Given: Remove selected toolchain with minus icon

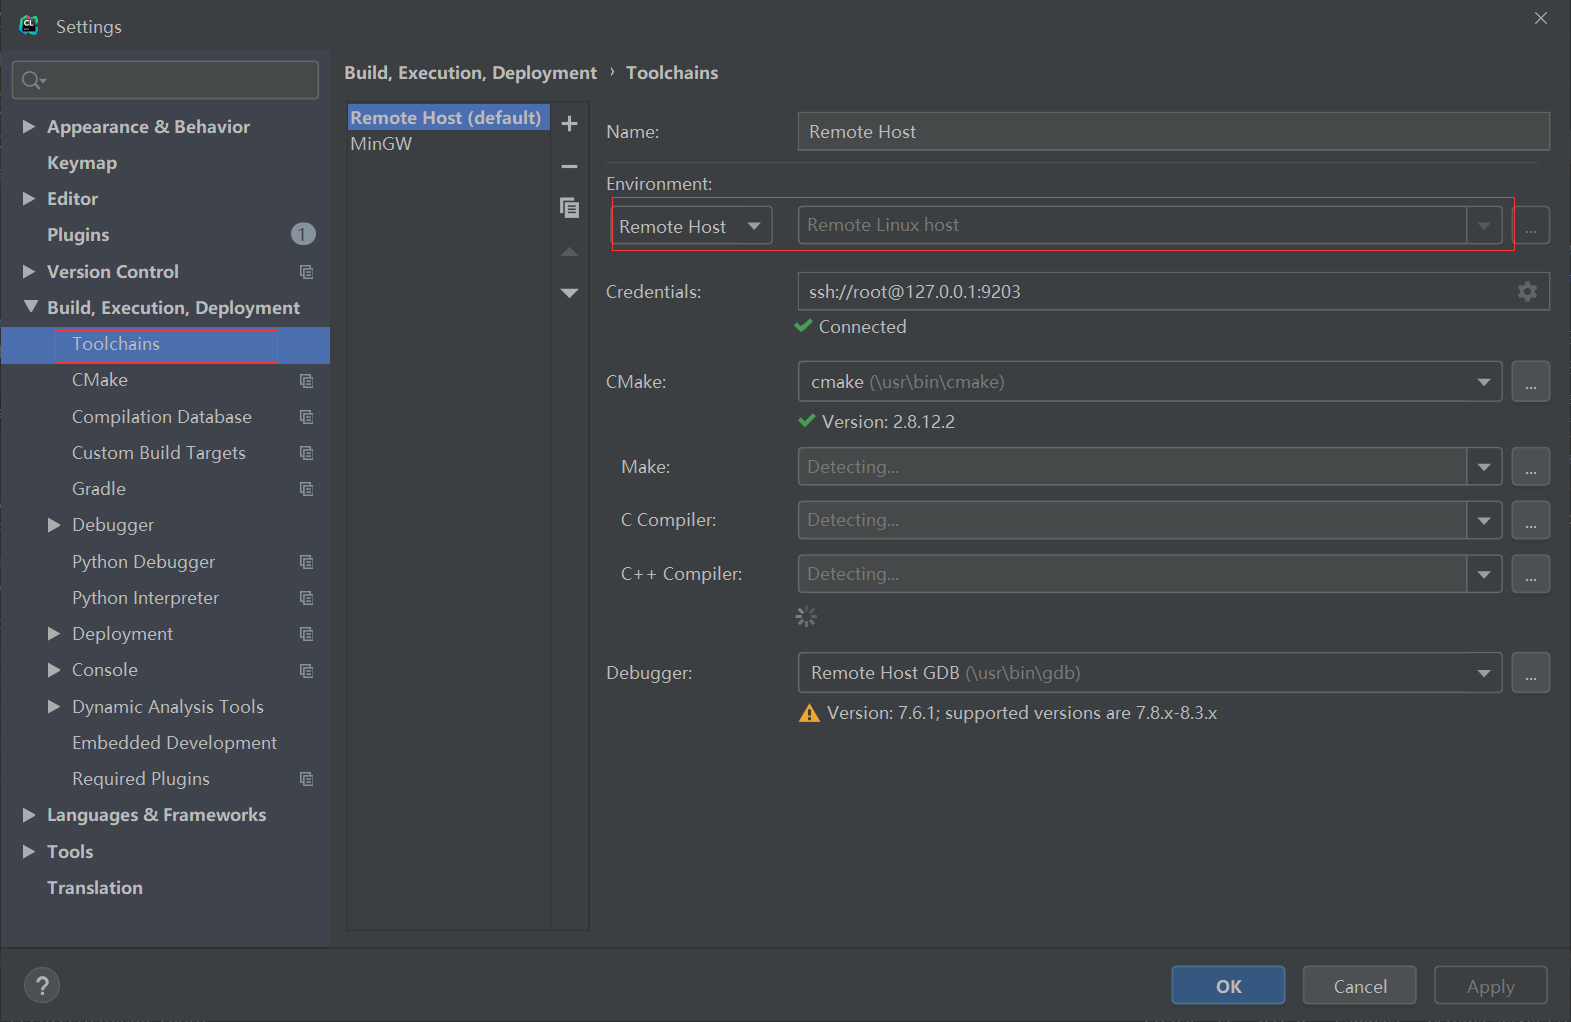Looking at the screenshot, I should tap(569, 167).
